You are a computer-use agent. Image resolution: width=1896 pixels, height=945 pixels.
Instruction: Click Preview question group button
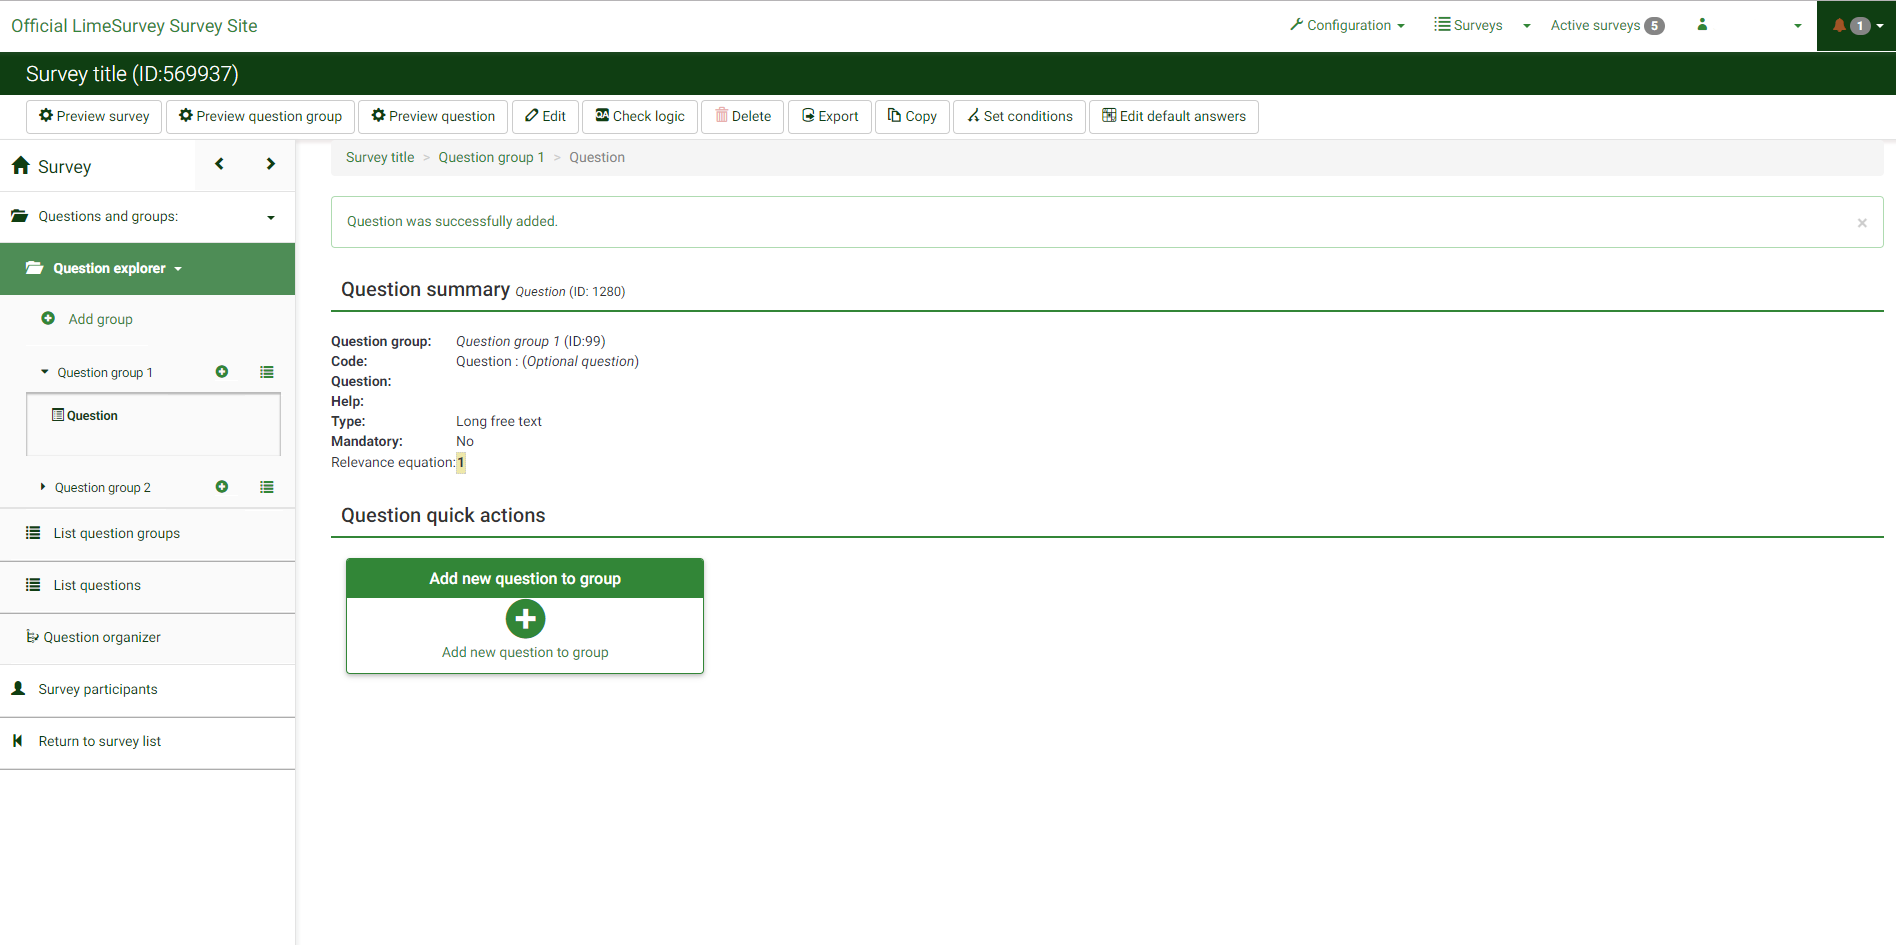[260, 116]
